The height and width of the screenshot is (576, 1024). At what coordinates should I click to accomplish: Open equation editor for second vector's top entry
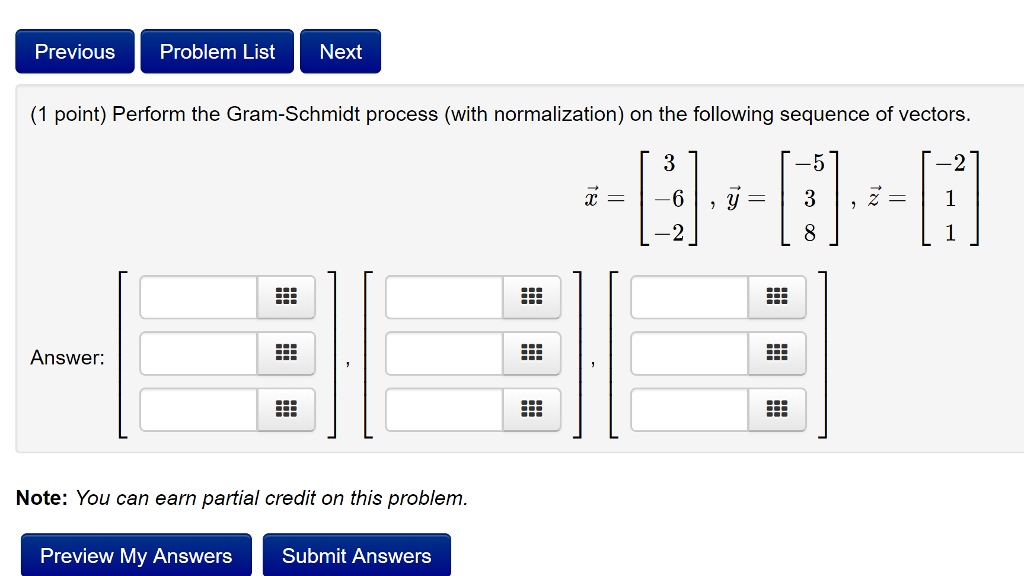tap(532, 297)
